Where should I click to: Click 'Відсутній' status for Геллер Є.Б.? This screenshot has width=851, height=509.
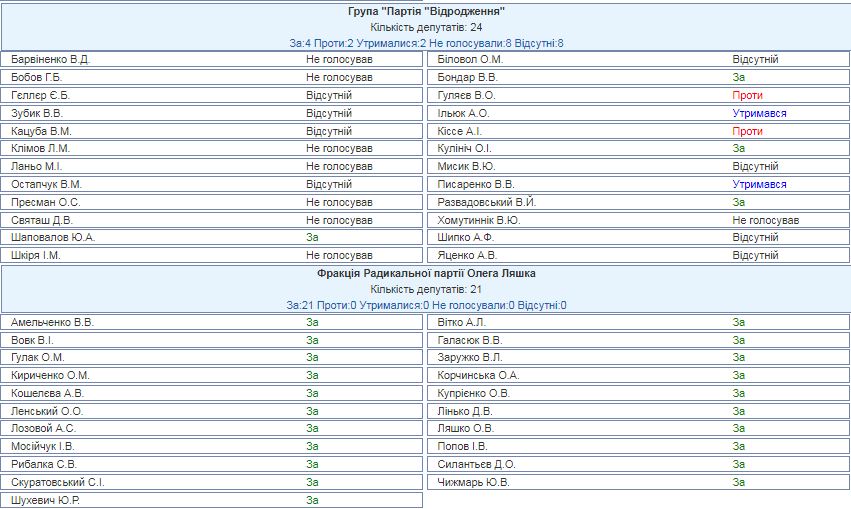coord(329,96)
